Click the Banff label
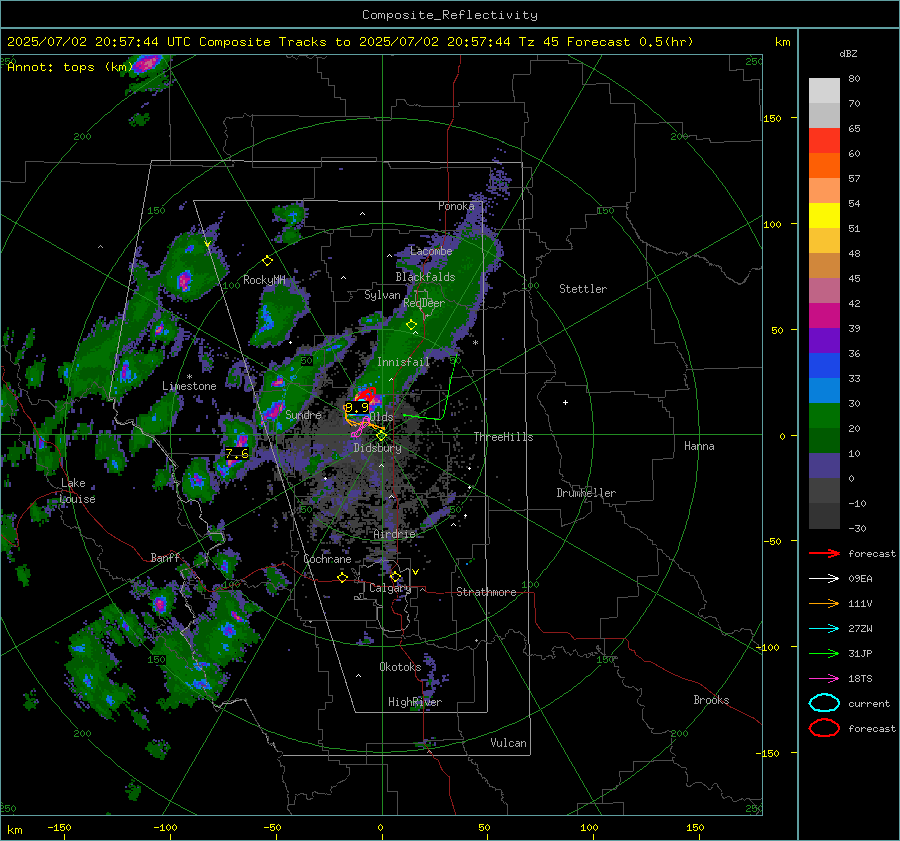This screenshot has height=841, width=900. coord(165,558)
